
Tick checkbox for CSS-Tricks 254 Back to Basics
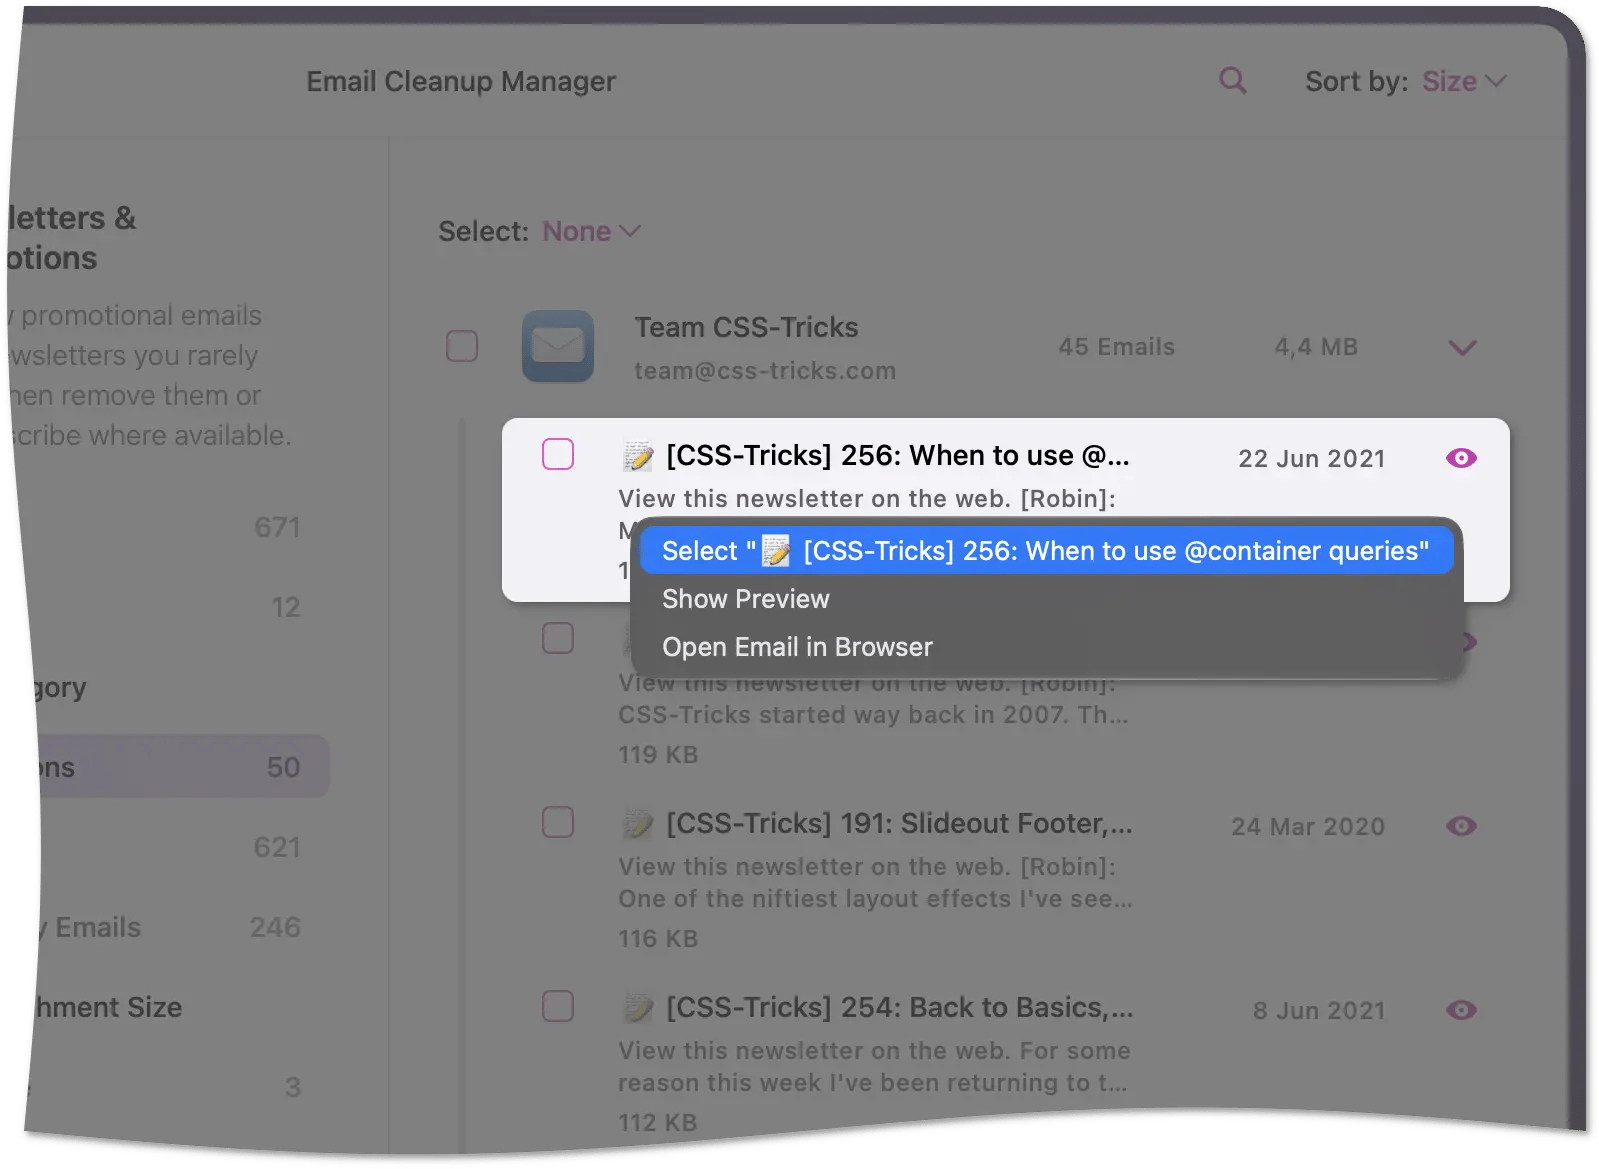(558, 1006)
